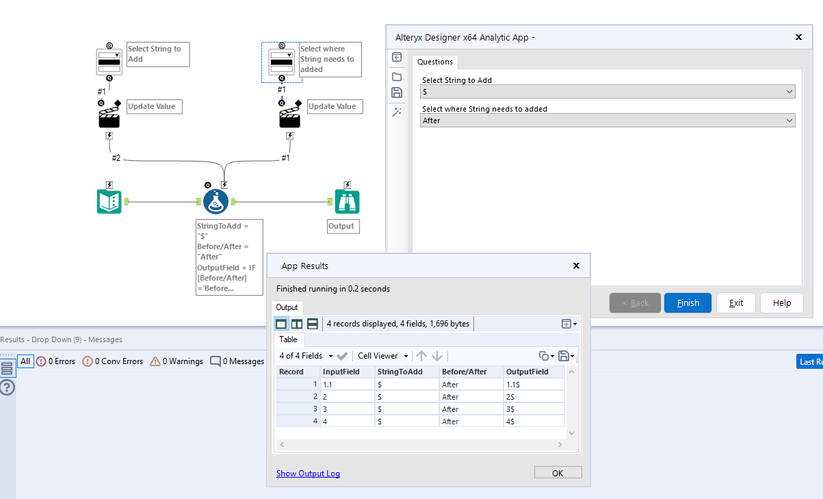
Task: Switch to side-by-side view in App Results
Action: pyautogui.click(x=297, y=324)
